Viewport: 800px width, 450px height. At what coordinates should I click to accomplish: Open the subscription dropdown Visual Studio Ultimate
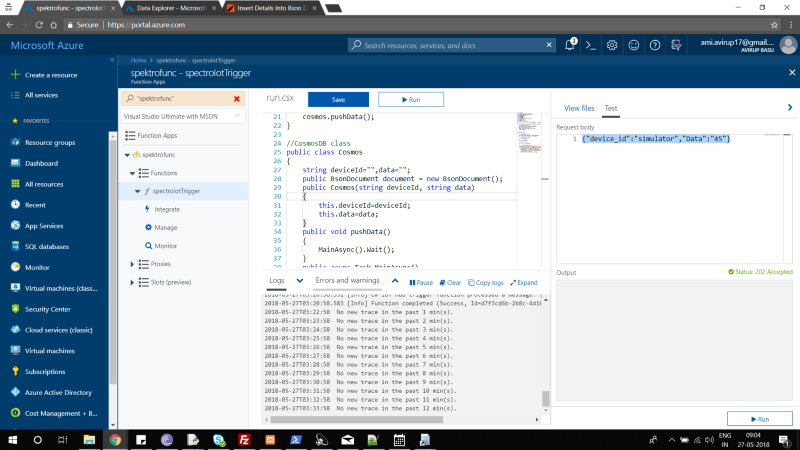click(x=182, y=116)
